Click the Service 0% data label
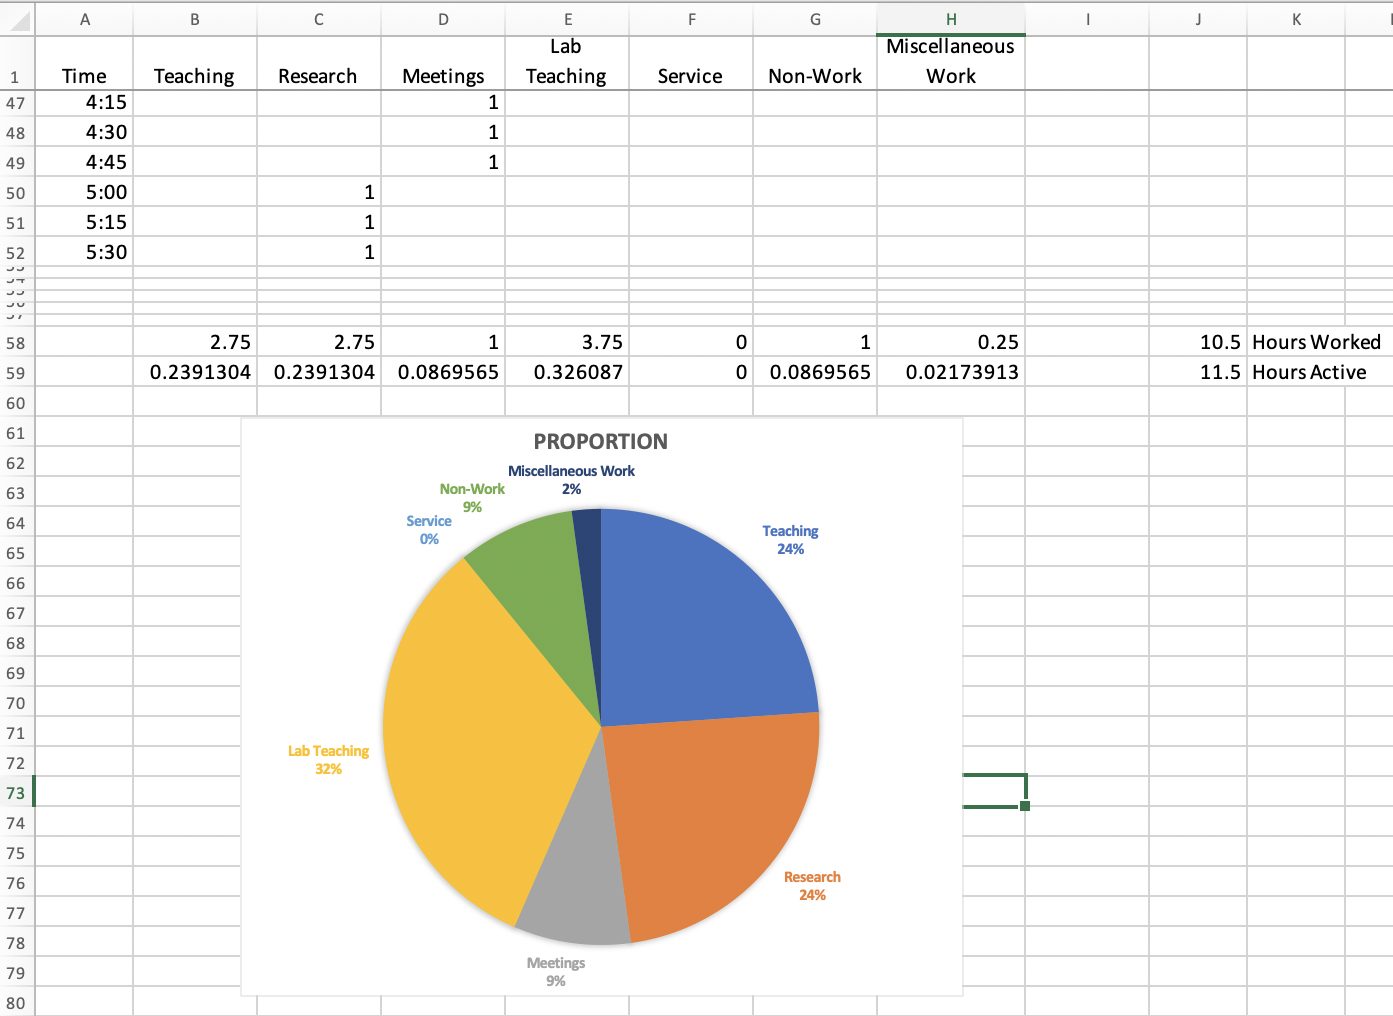1393x1016 pixels. point(428,530)
